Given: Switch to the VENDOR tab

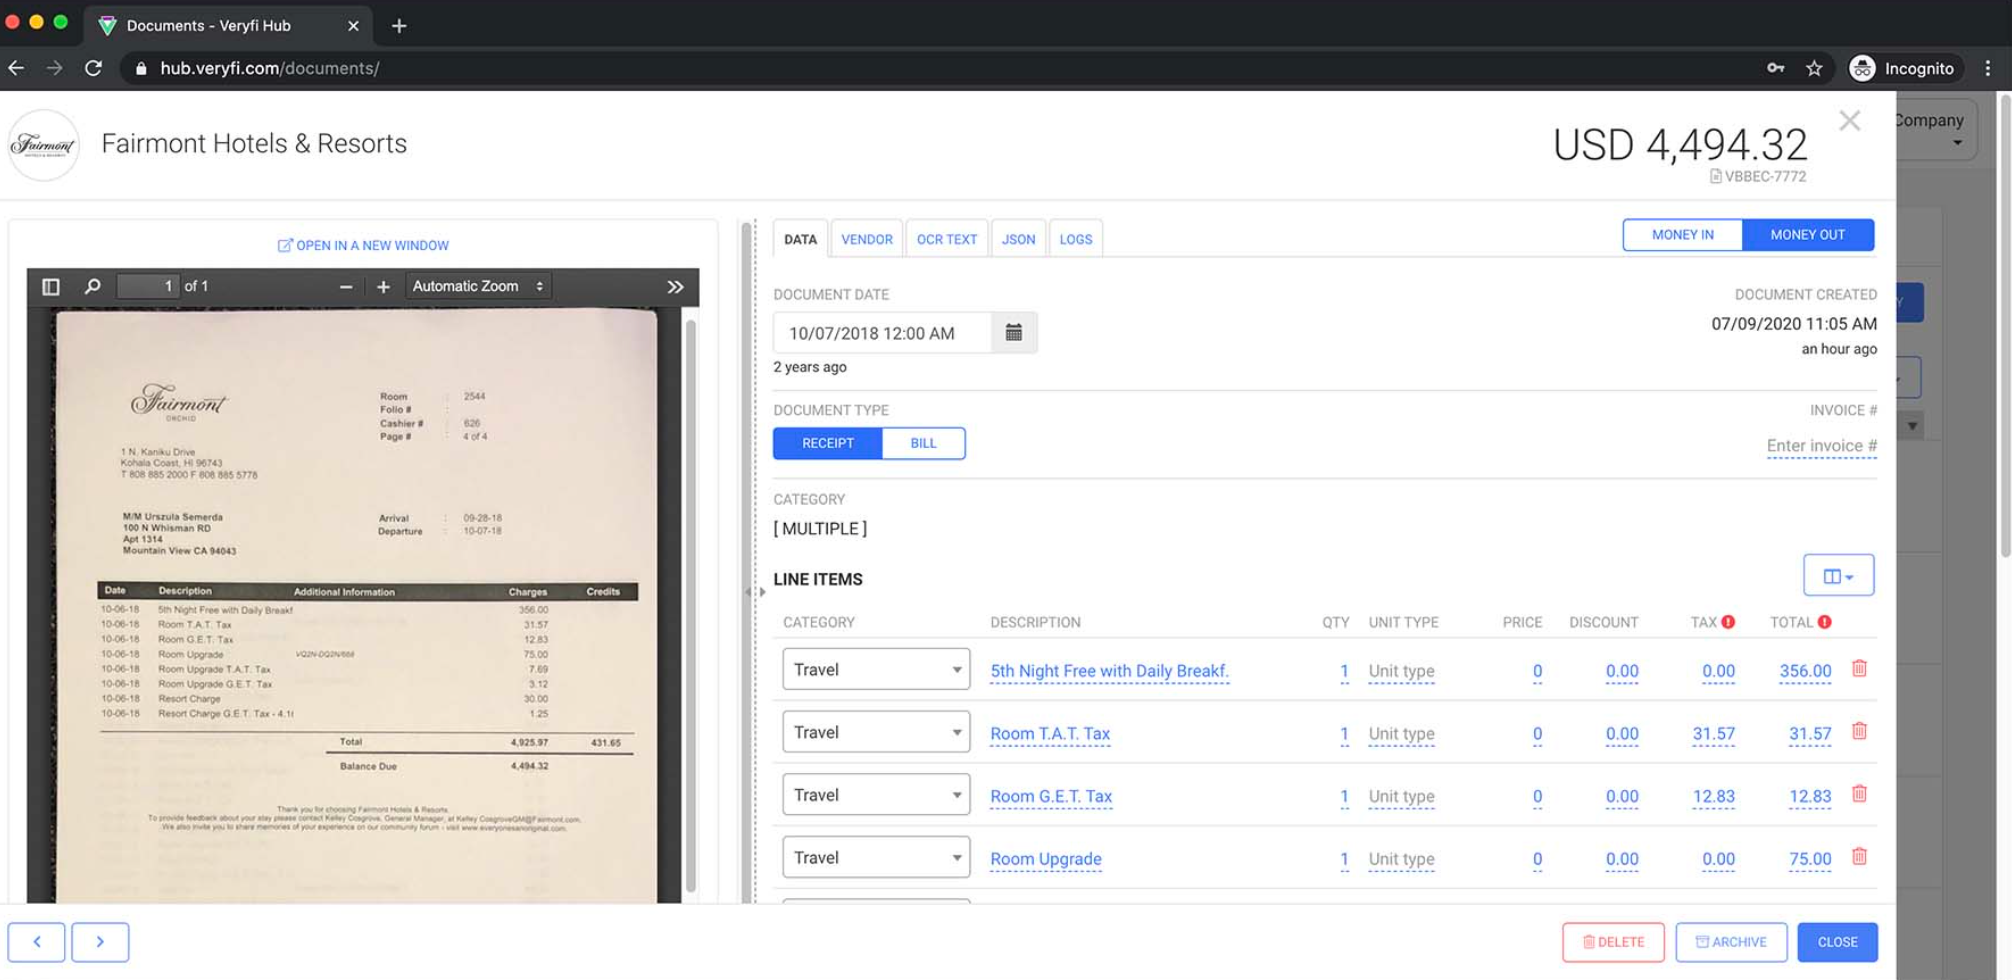Looking at the screenshot, I should click(x=867, y=239).
